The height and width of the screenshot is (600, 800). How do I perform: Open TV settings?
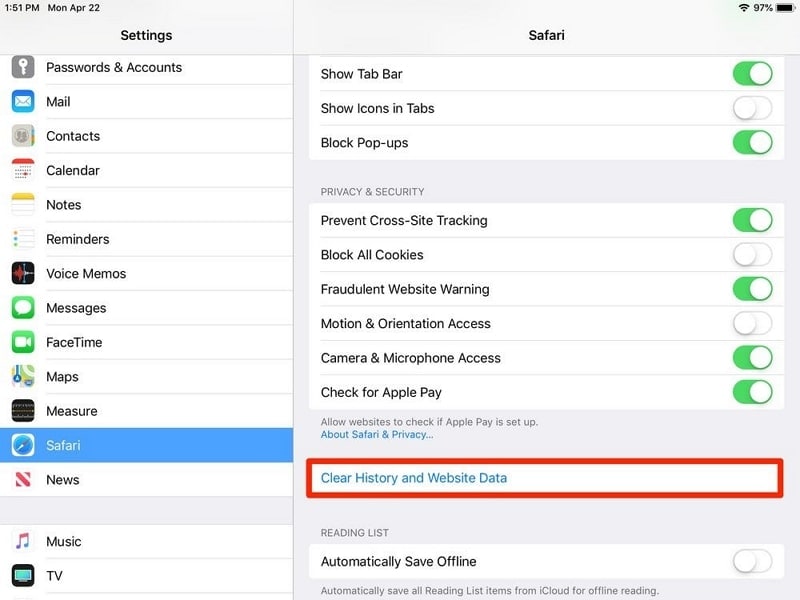[146, 576]
